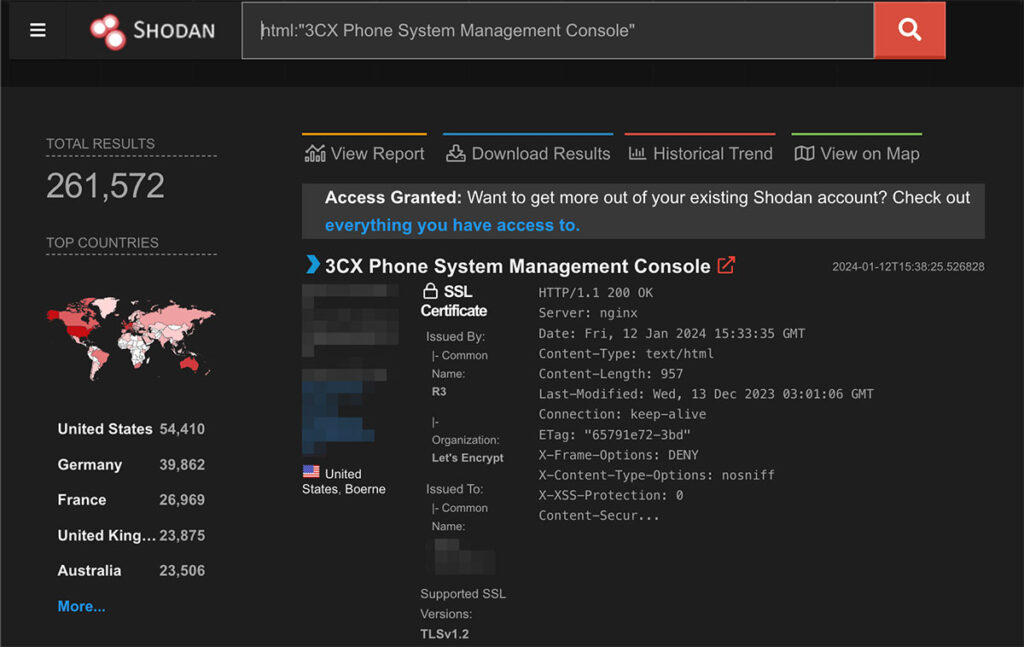Click the United States count 54,410
The width and height of the screenshot is (1024, 647).
click(182, 429)
